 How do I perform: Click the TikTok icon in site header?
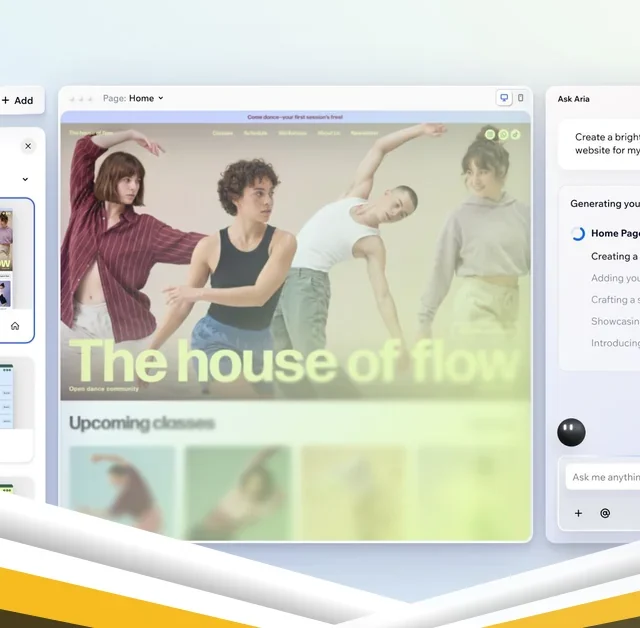point(517,134)
